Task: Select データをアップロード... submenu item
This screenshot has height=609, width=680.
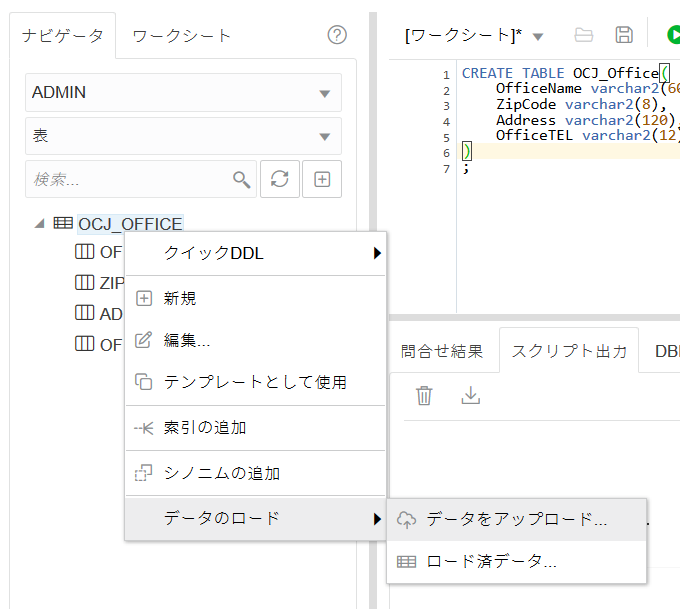Action: 517,520
